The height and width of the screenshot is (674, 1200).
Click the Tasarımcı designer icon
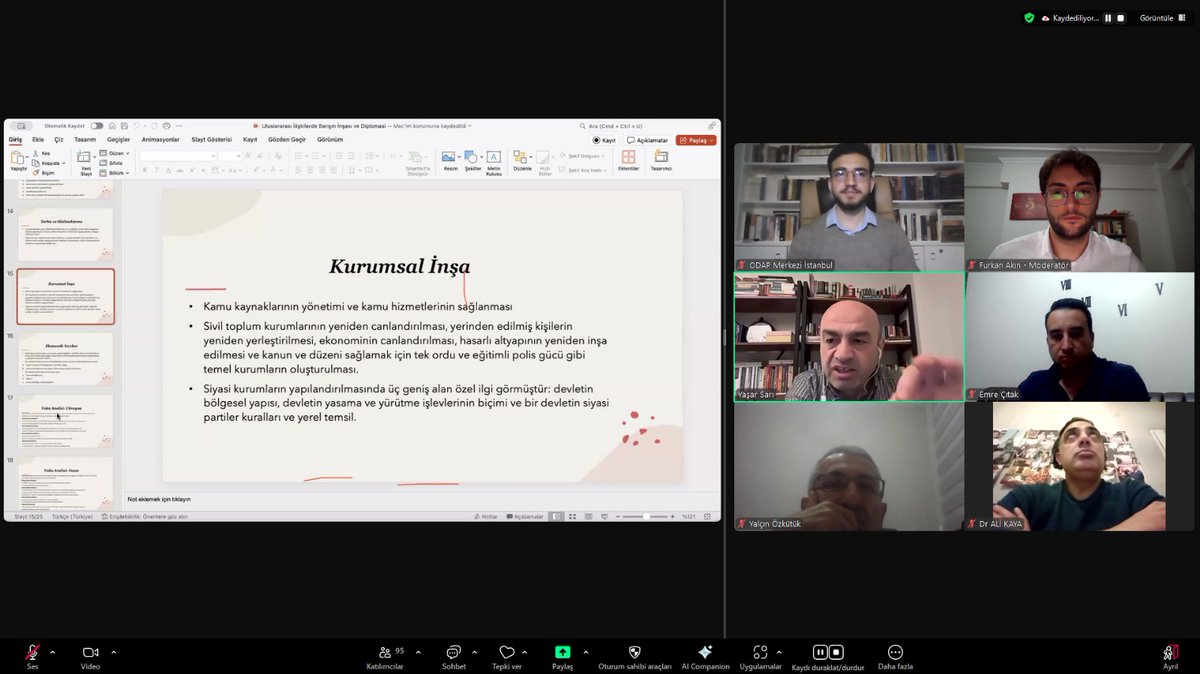coord(661,158)
